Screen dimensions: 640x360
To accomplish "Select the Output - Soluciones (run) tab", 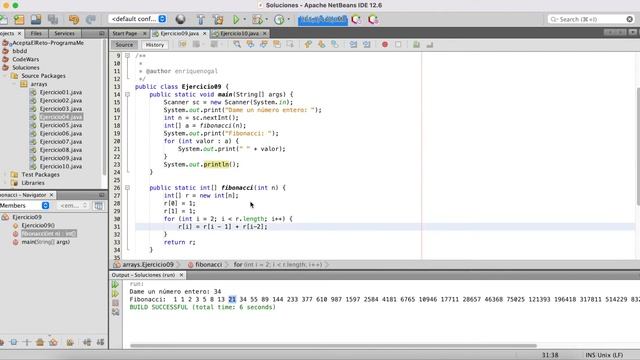I will (144, 275).
